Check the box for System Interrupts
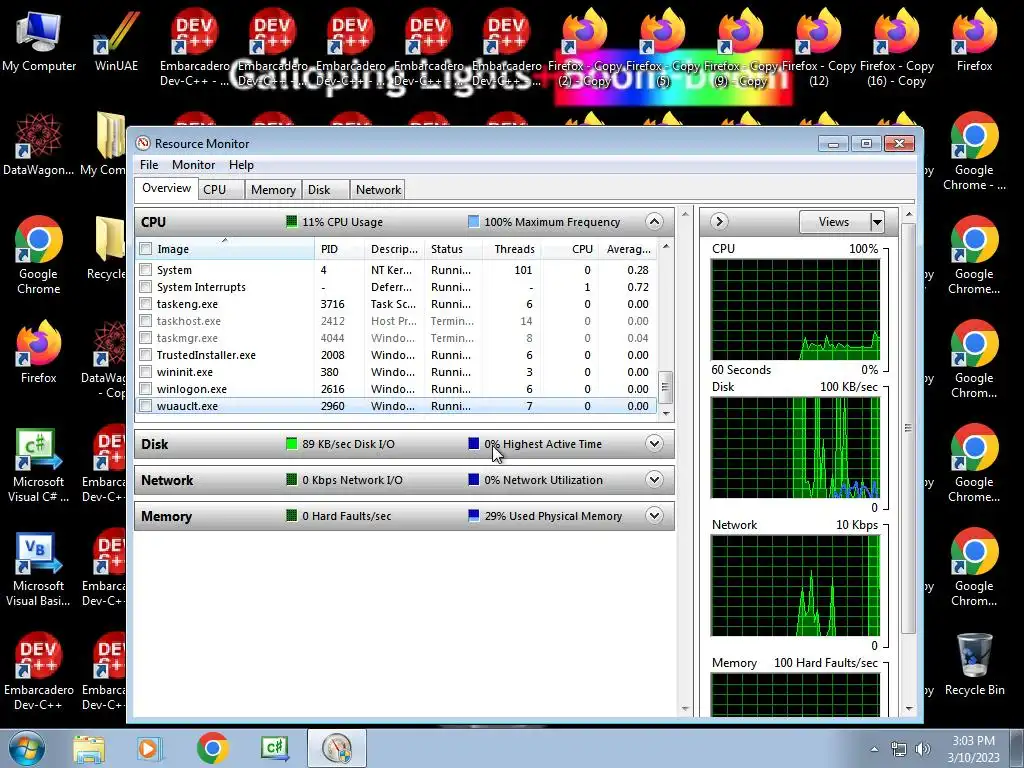The image size is (1024, 768). (x=146, y=287)
